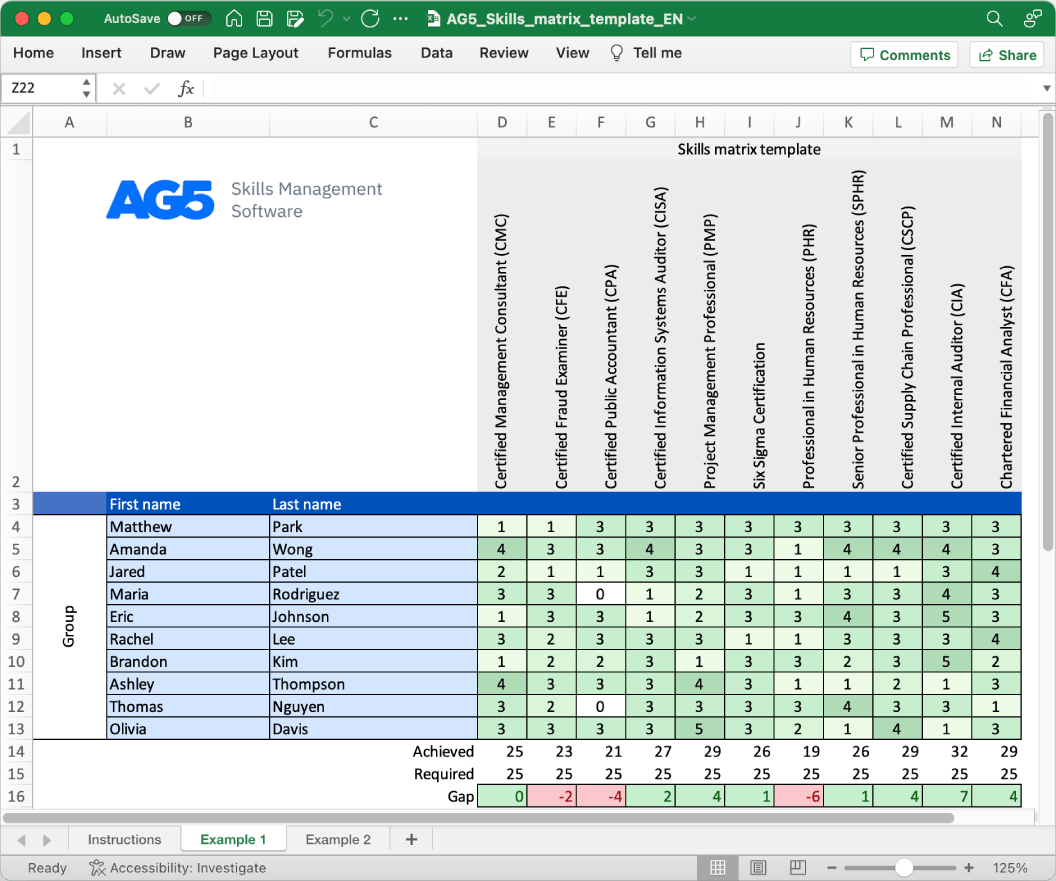Select Page Break Preview view icon
1056x881 pixels.
click(798, 868)
